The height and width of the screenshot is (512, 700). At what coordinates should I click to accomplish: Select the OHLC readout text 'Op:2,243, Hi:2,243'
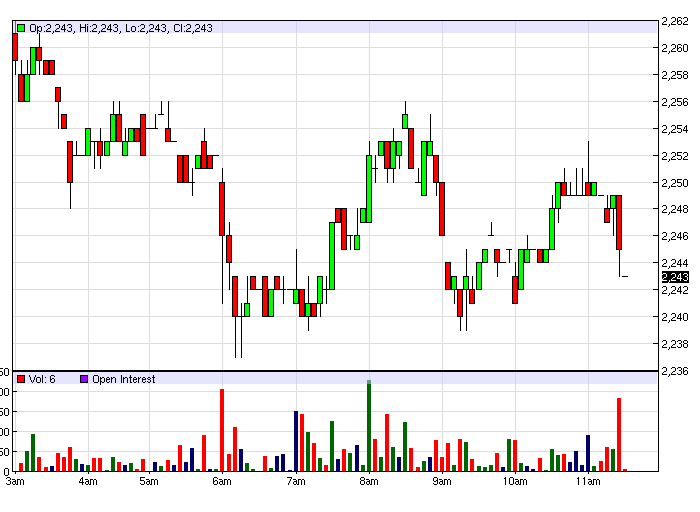click(75, 28)
